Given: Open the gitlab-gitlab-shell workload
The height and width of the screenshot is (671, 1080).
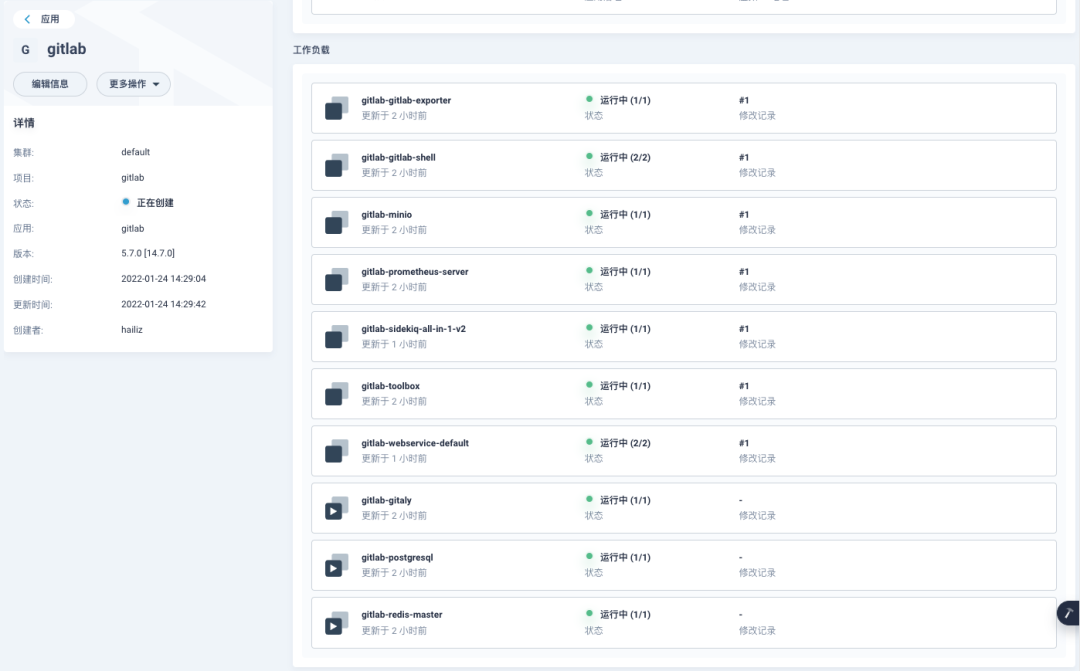Looking at the screenshot, I should 398,157.
